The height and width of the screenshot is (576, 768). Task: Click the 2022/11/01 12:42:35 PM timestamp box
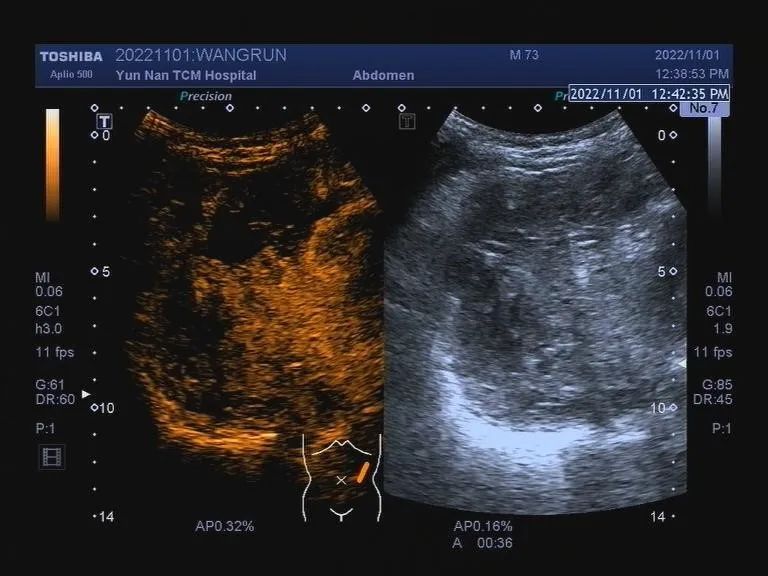(x=649, y=94)
